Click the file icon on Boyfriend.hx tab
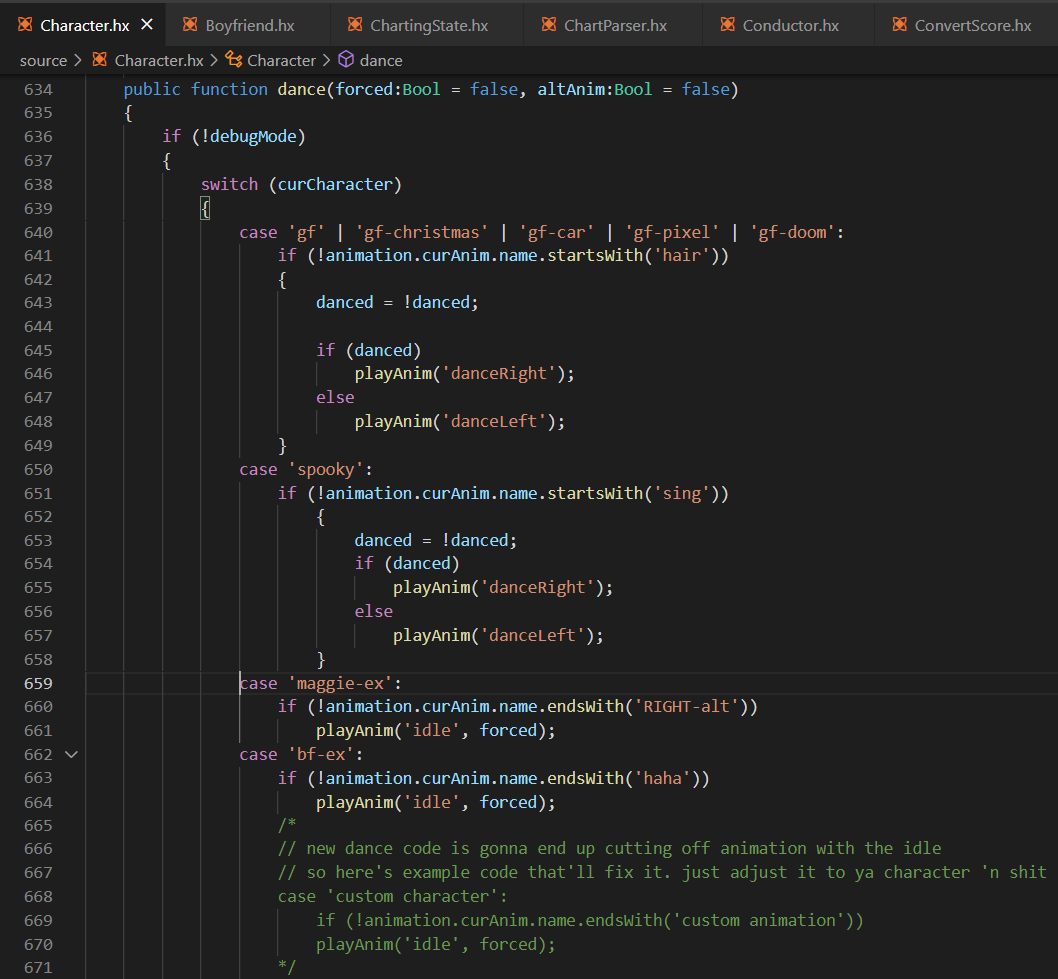The height and width of the screenshot is (979, 1058). [189, 25]
